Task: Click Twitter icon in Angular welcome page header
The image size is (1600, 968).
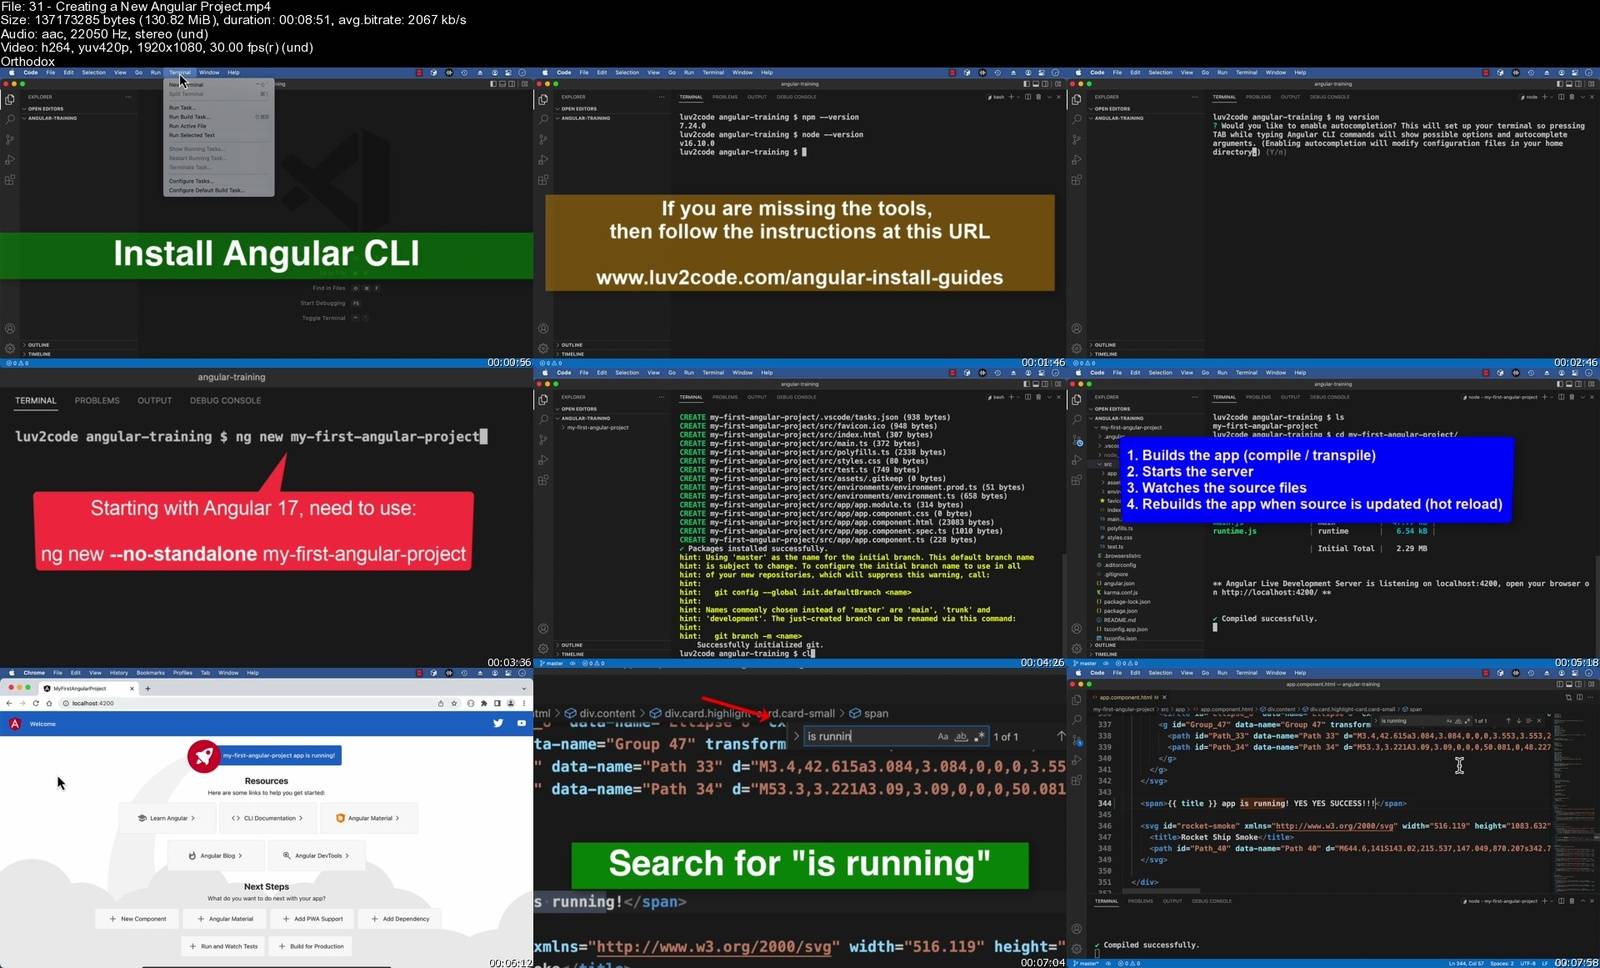Action: 498,723
